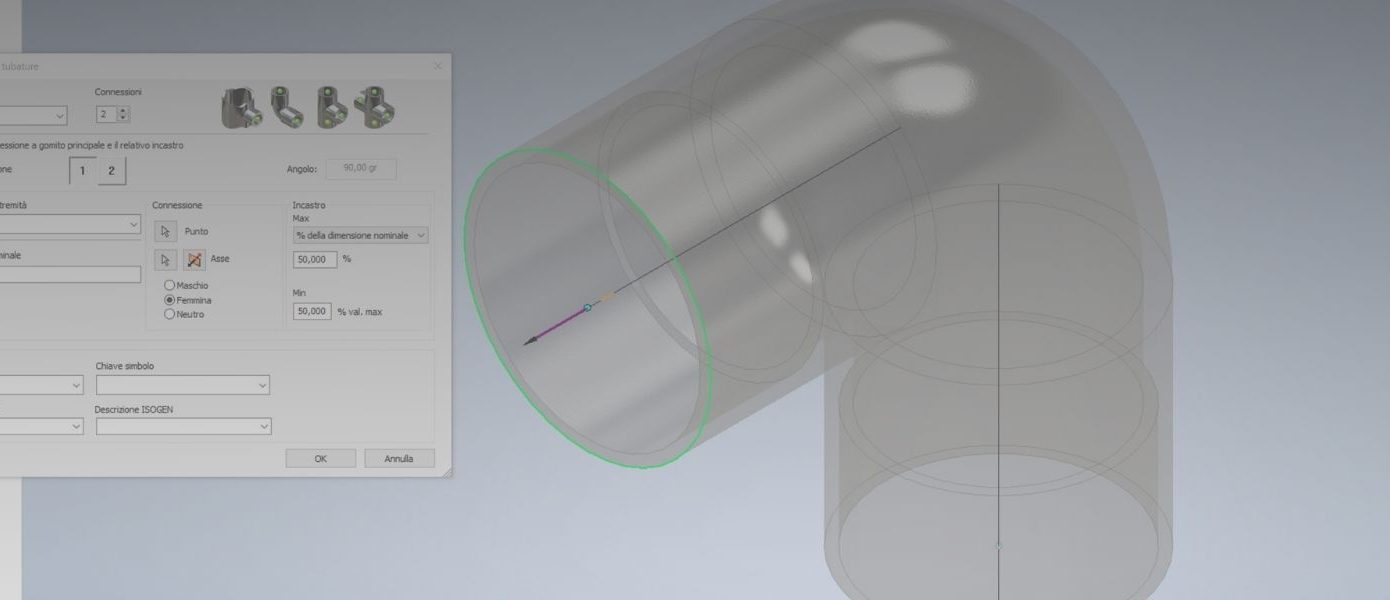
Task: Select the Femmina radio button
Action: [169, 300]
